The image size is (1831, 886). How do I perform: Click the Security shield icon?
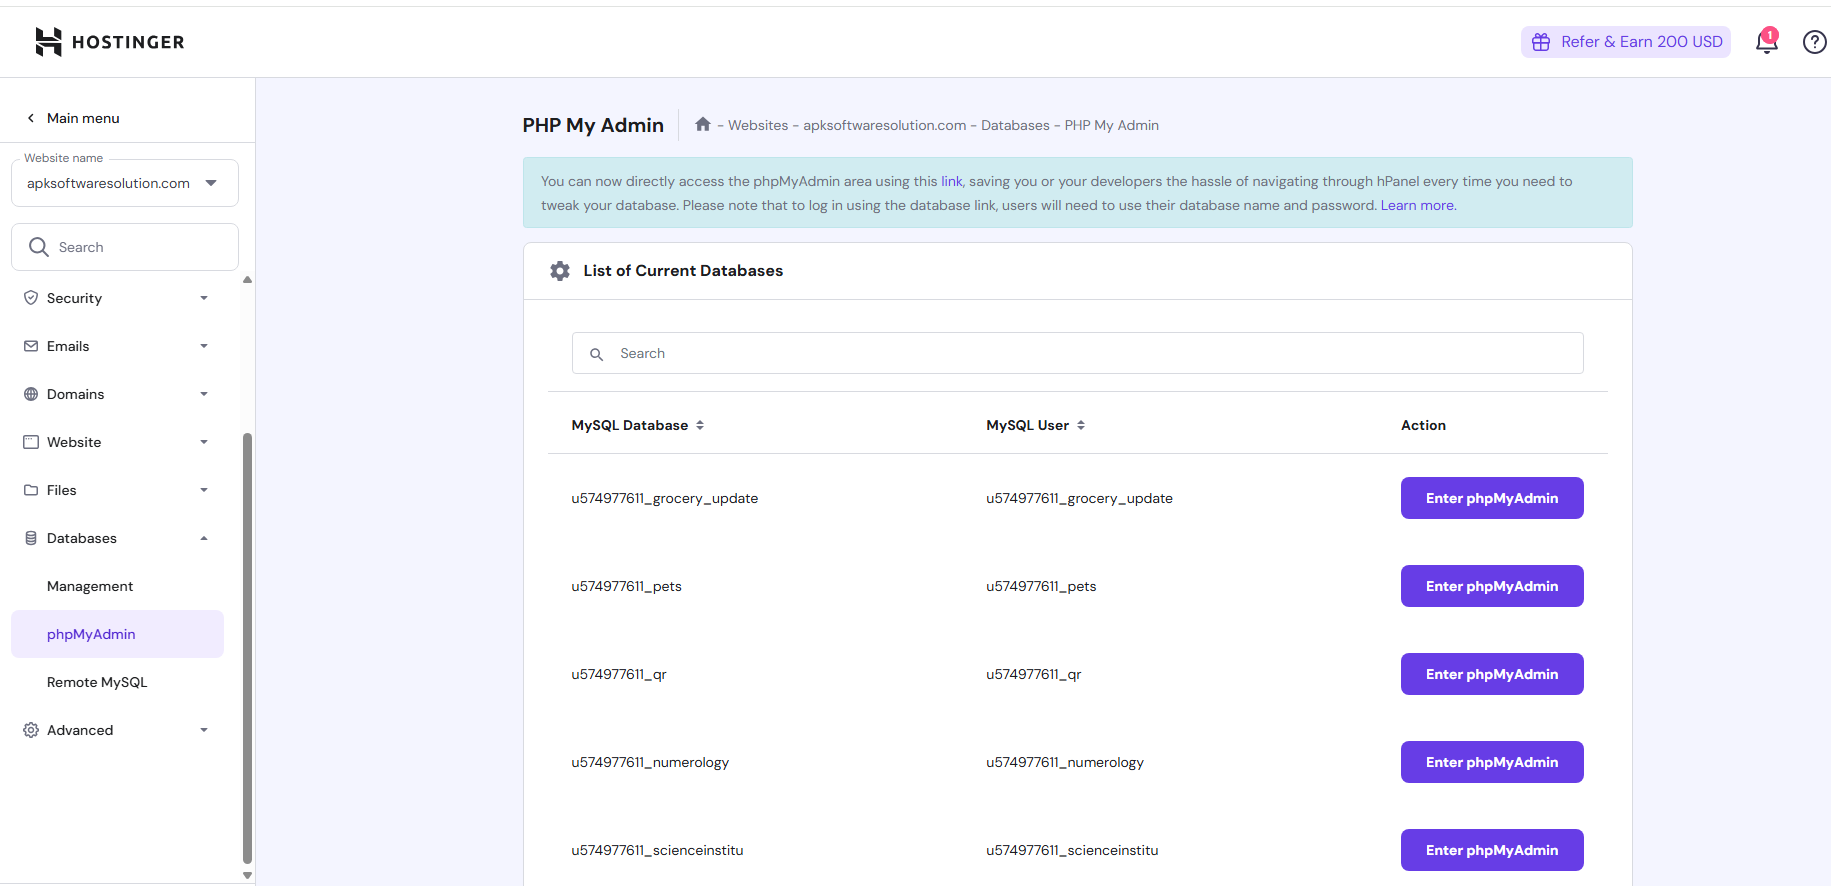click(31, 298)
